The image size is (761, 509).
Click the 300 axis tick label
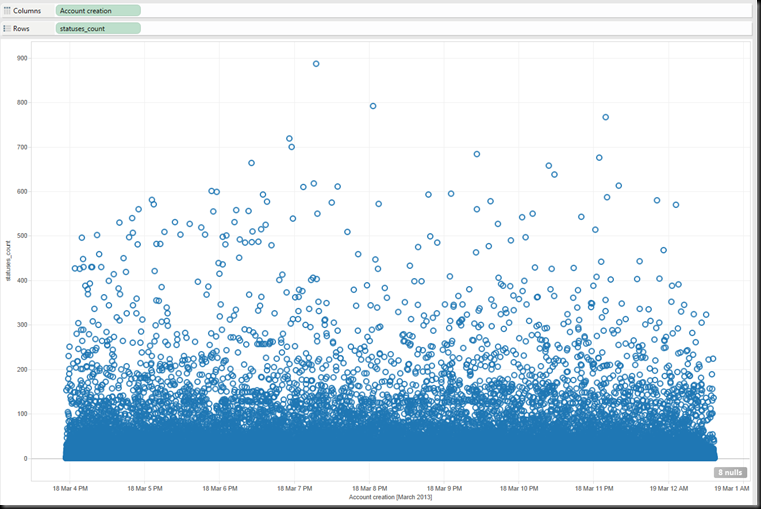22,325
